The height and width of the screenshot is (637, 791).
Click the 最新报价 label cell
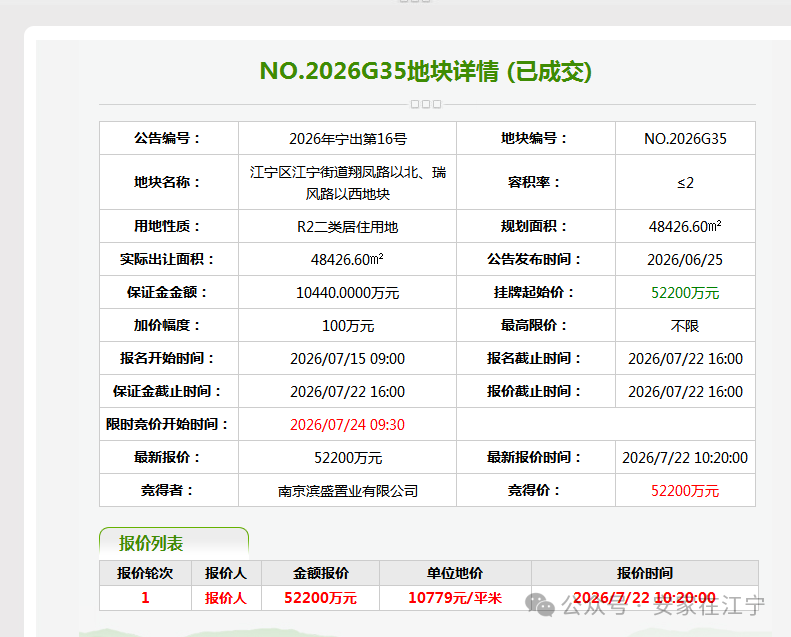(x=169, y=457)
